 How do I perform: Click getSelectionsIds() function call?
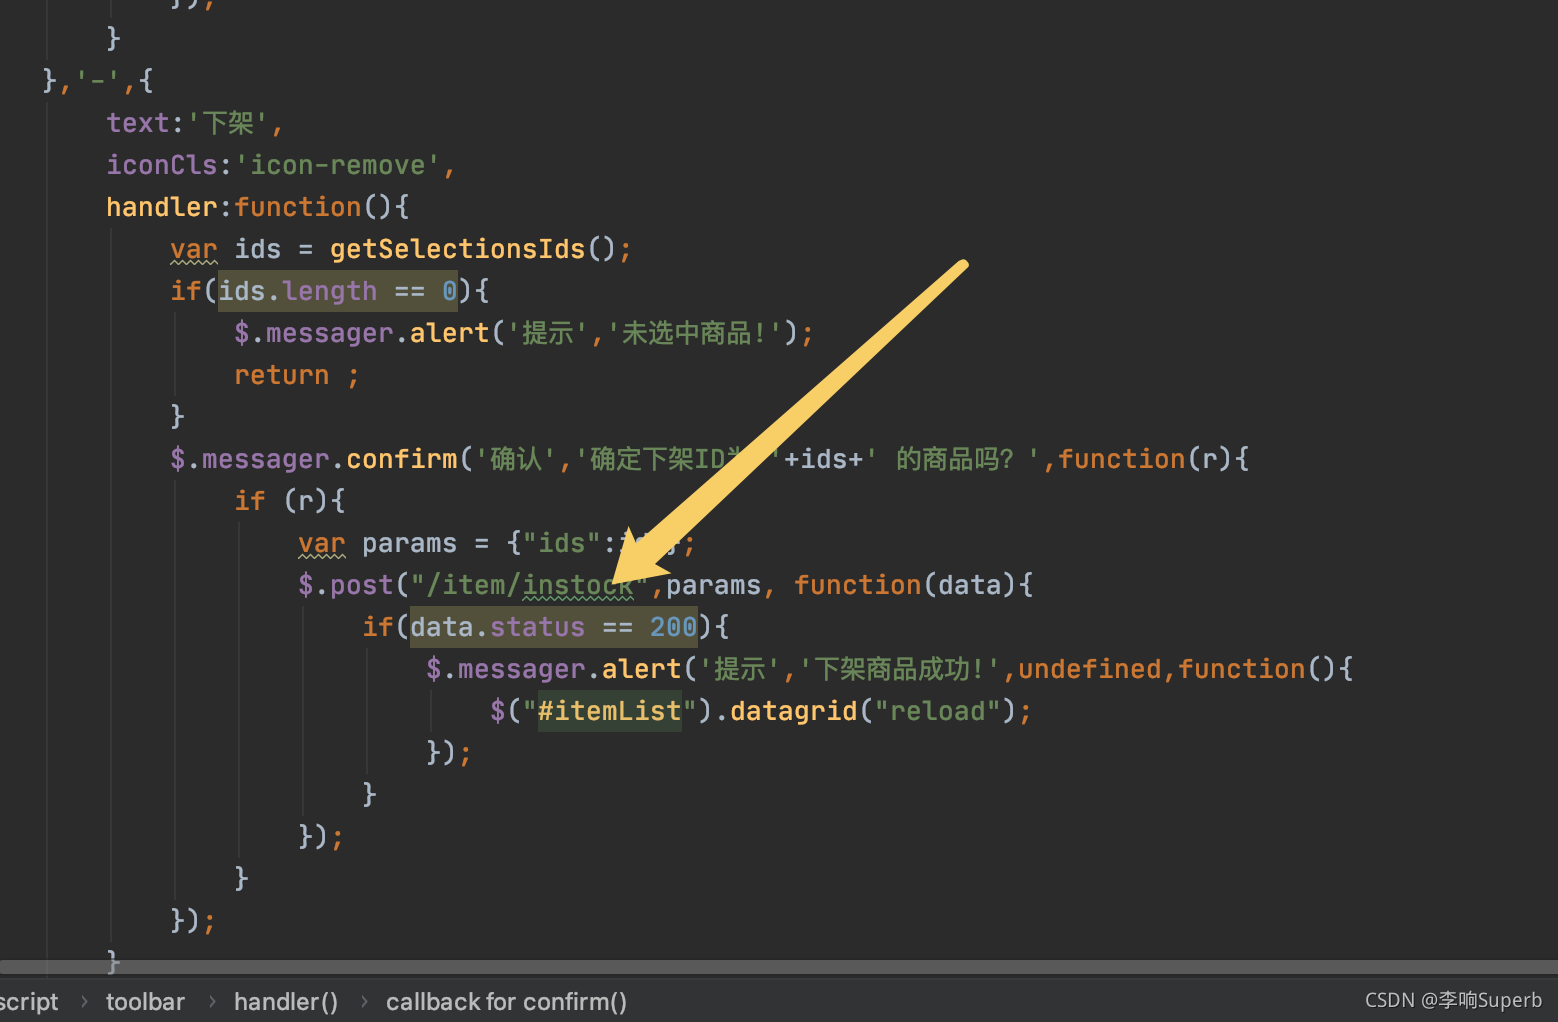point(473,249)
